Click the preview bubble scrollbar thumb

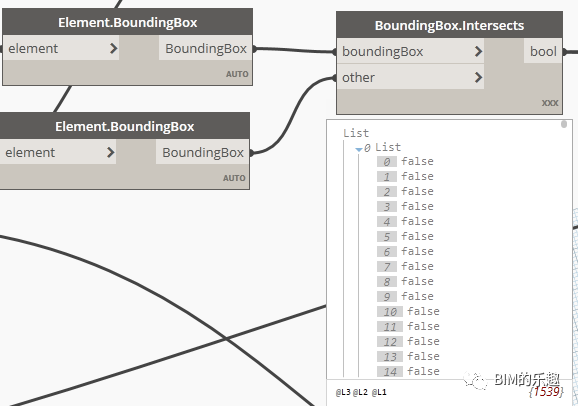(x=564, y=124)
